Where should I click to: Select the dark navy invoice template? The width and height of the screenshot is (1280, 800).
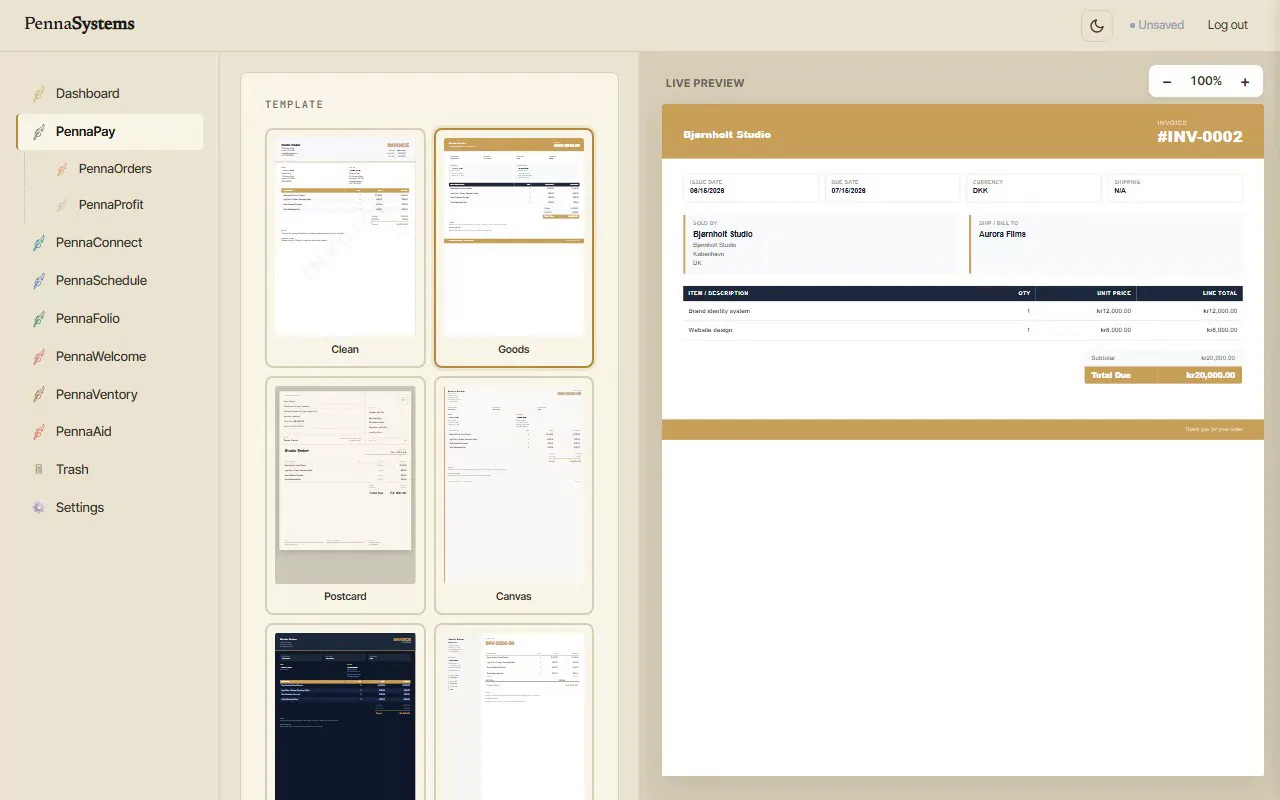(345, 712)
